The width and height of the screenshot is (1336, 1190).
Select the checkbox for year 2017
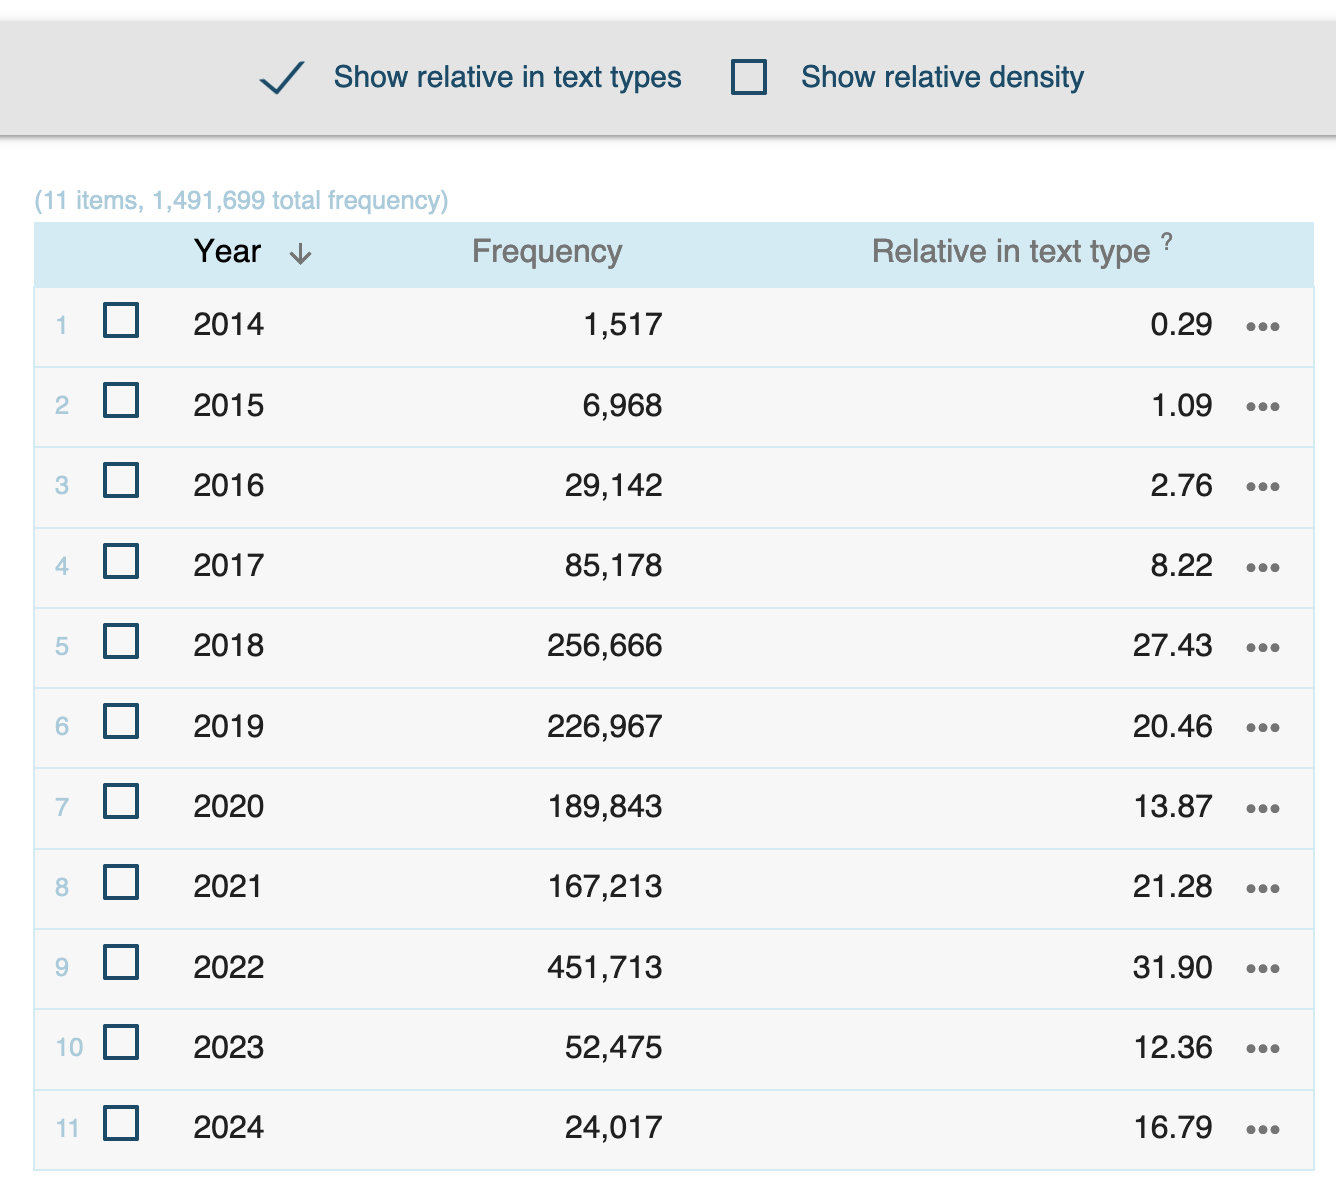click(121, 562)
